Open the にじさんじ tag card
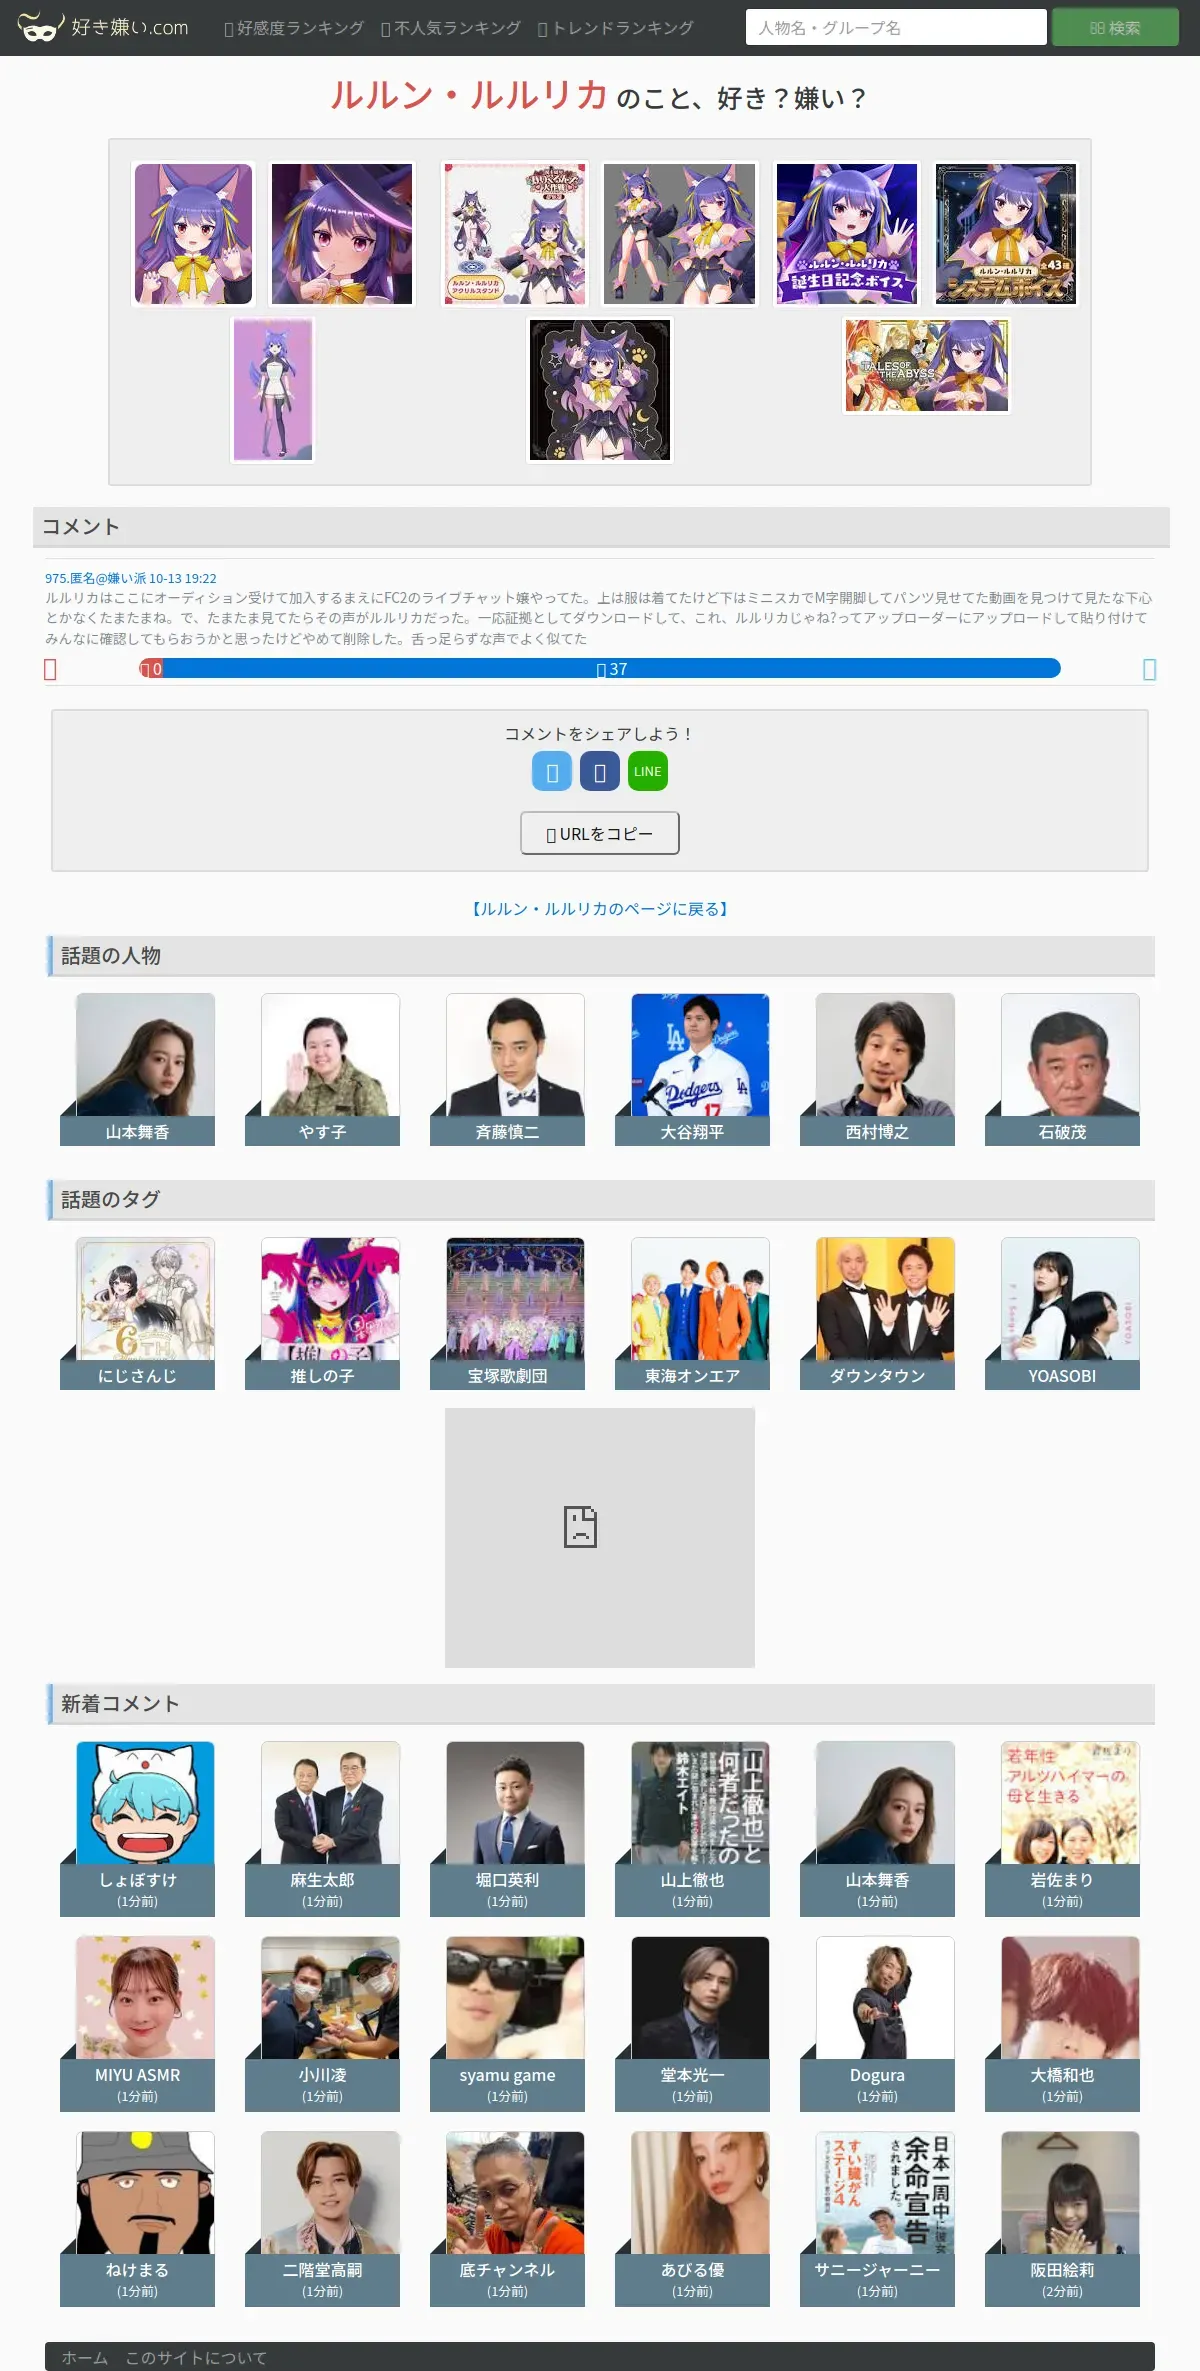The height and width of the screenshot is (2371, 1200). pos(138,1313)
